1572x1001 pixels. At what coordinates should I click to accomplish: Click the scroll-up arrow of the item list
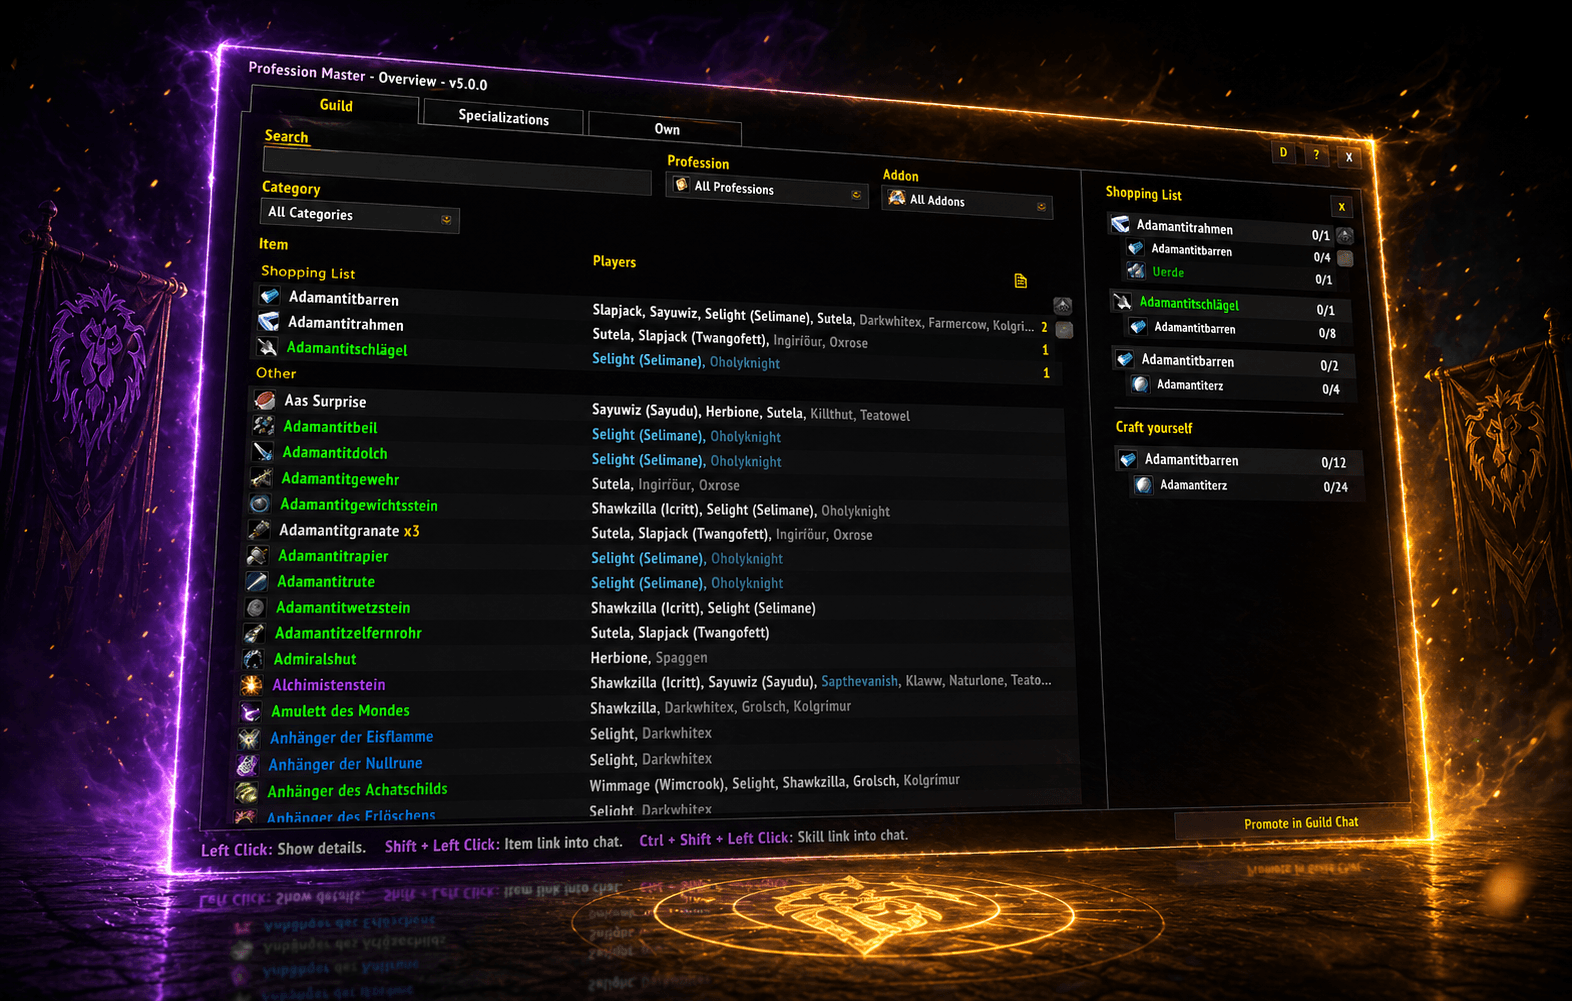[1063, 305]
